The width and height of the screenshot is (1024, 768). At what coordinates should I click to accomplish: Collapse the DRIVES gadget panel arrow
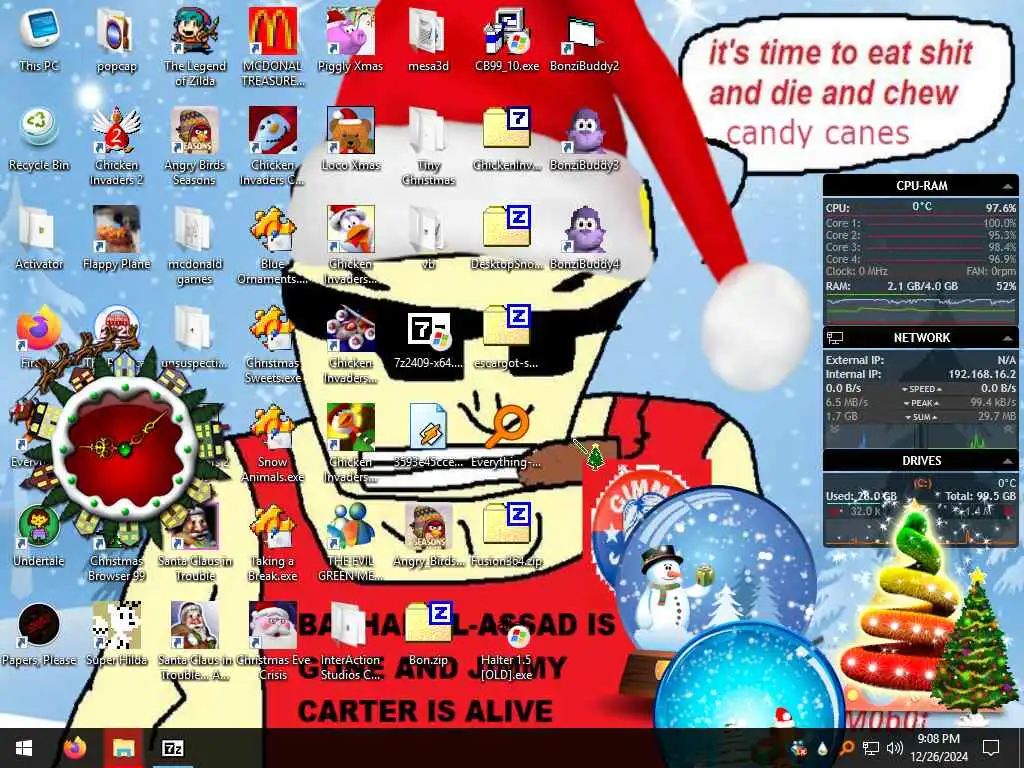(1007, 461)
